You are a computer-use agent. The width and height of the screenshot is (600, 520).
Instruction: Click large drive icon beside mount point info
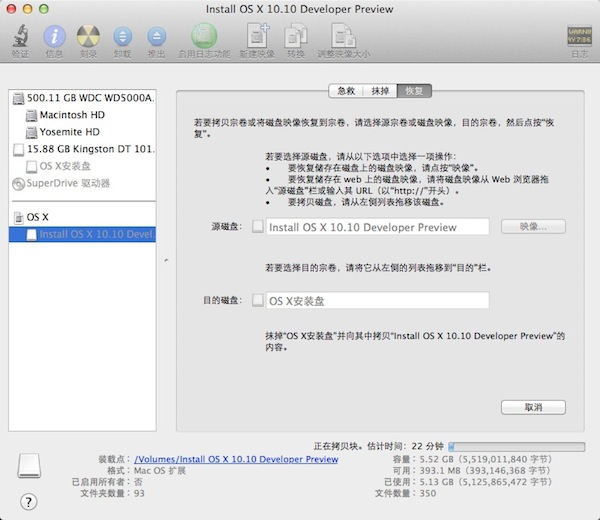(29, 466)
